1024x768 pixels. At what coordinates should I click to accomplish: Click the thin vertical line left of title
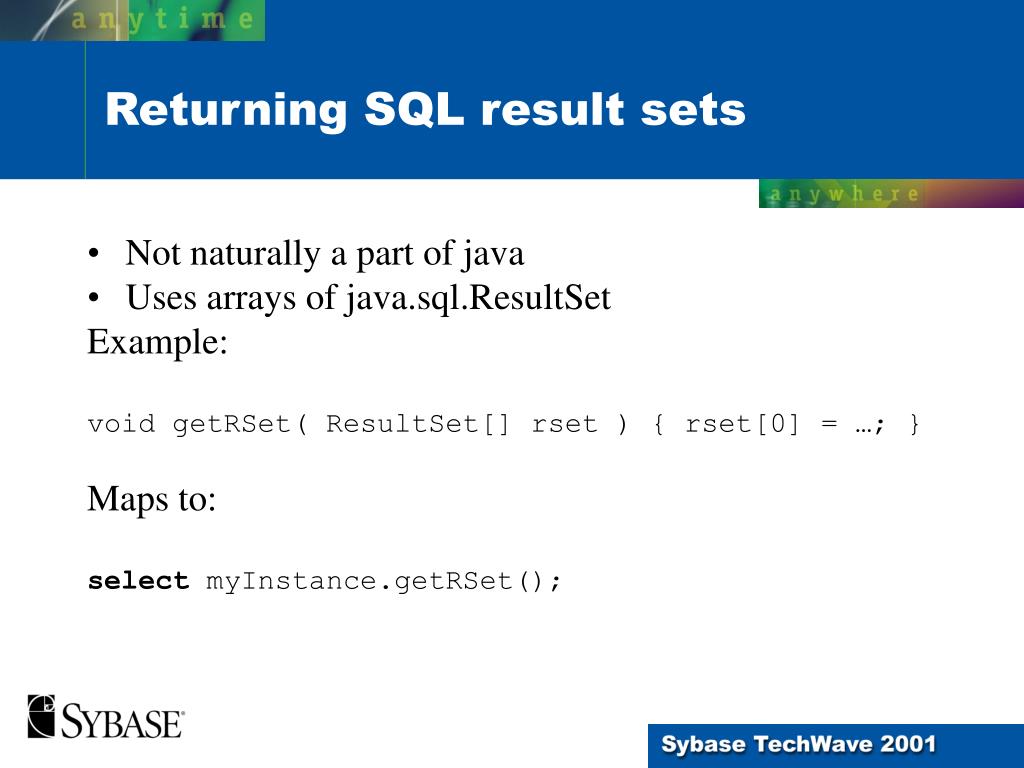(x=86, y=110)
